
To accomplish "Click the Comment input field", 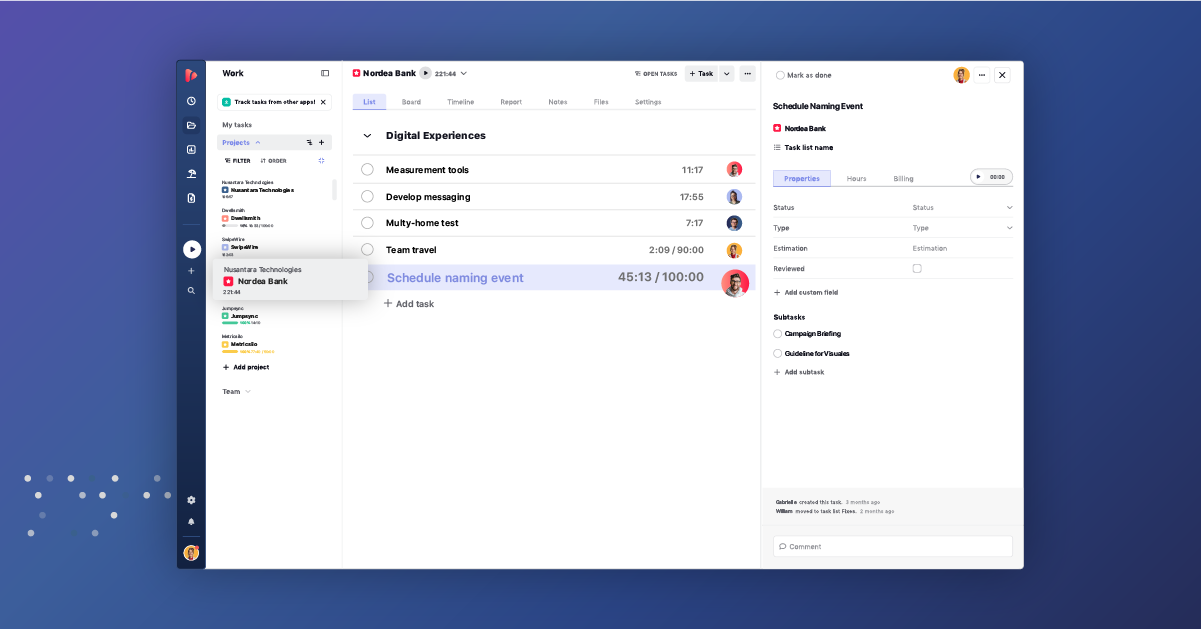I will (892, 546).
